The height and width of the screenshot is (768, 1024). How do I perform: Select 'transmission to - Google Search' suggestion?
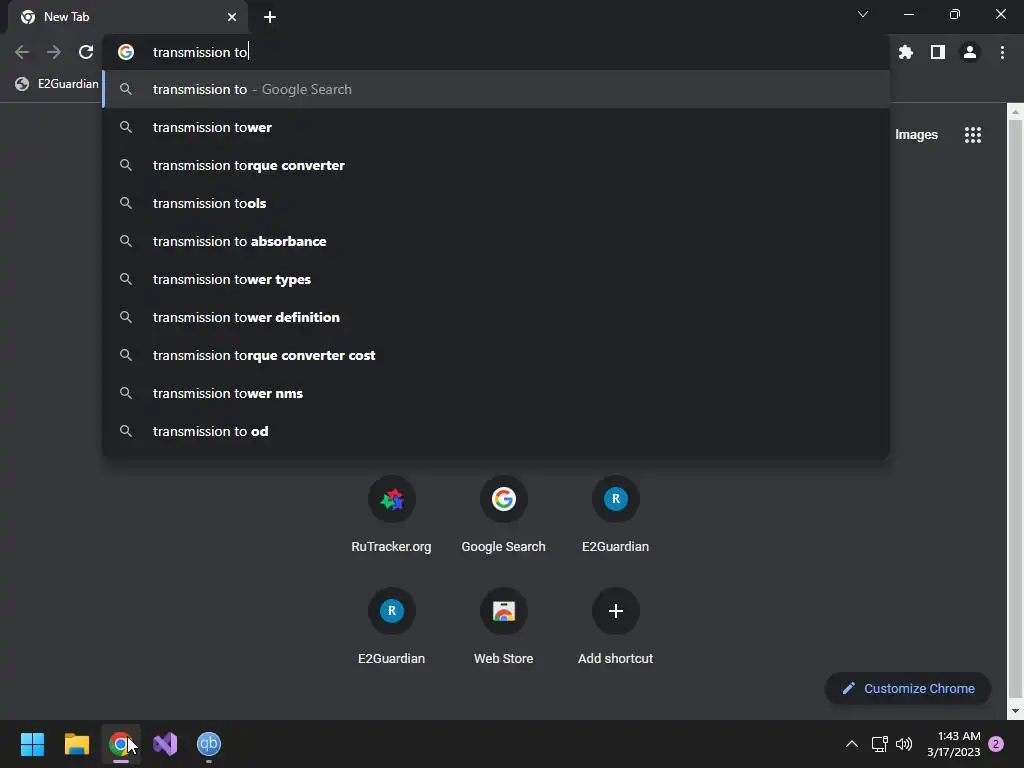point(496,89)
